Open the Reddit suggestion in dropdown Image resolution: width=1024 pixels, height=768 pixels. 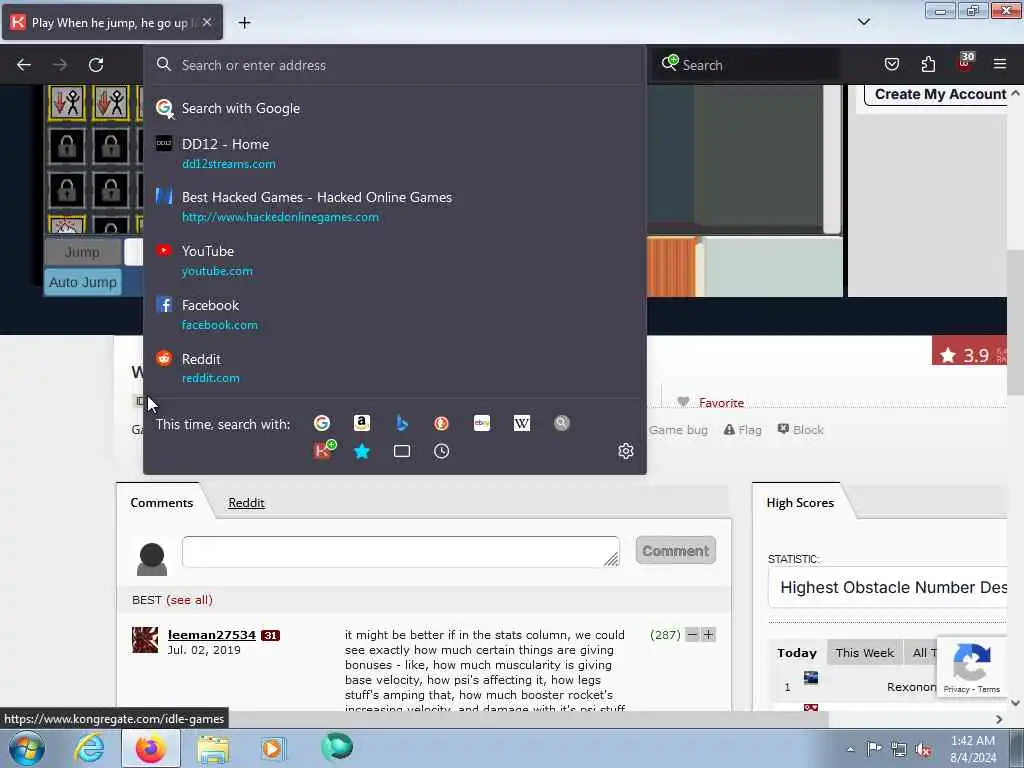tap(394, 368)
